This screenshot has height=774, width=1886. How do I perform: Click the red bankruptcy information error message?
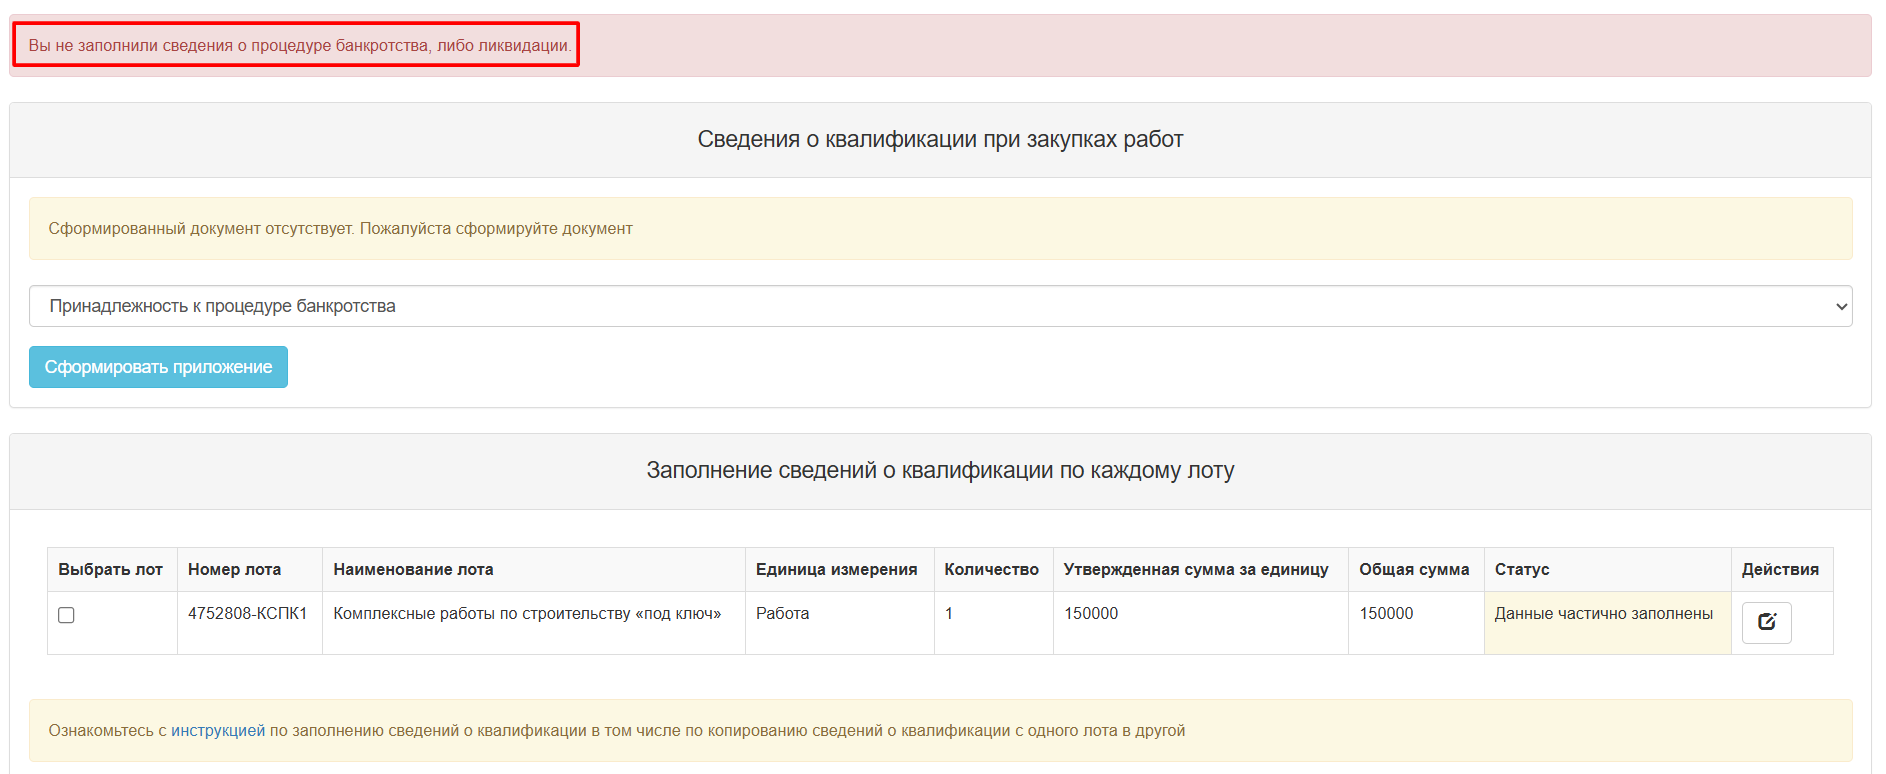click(299, 46)
